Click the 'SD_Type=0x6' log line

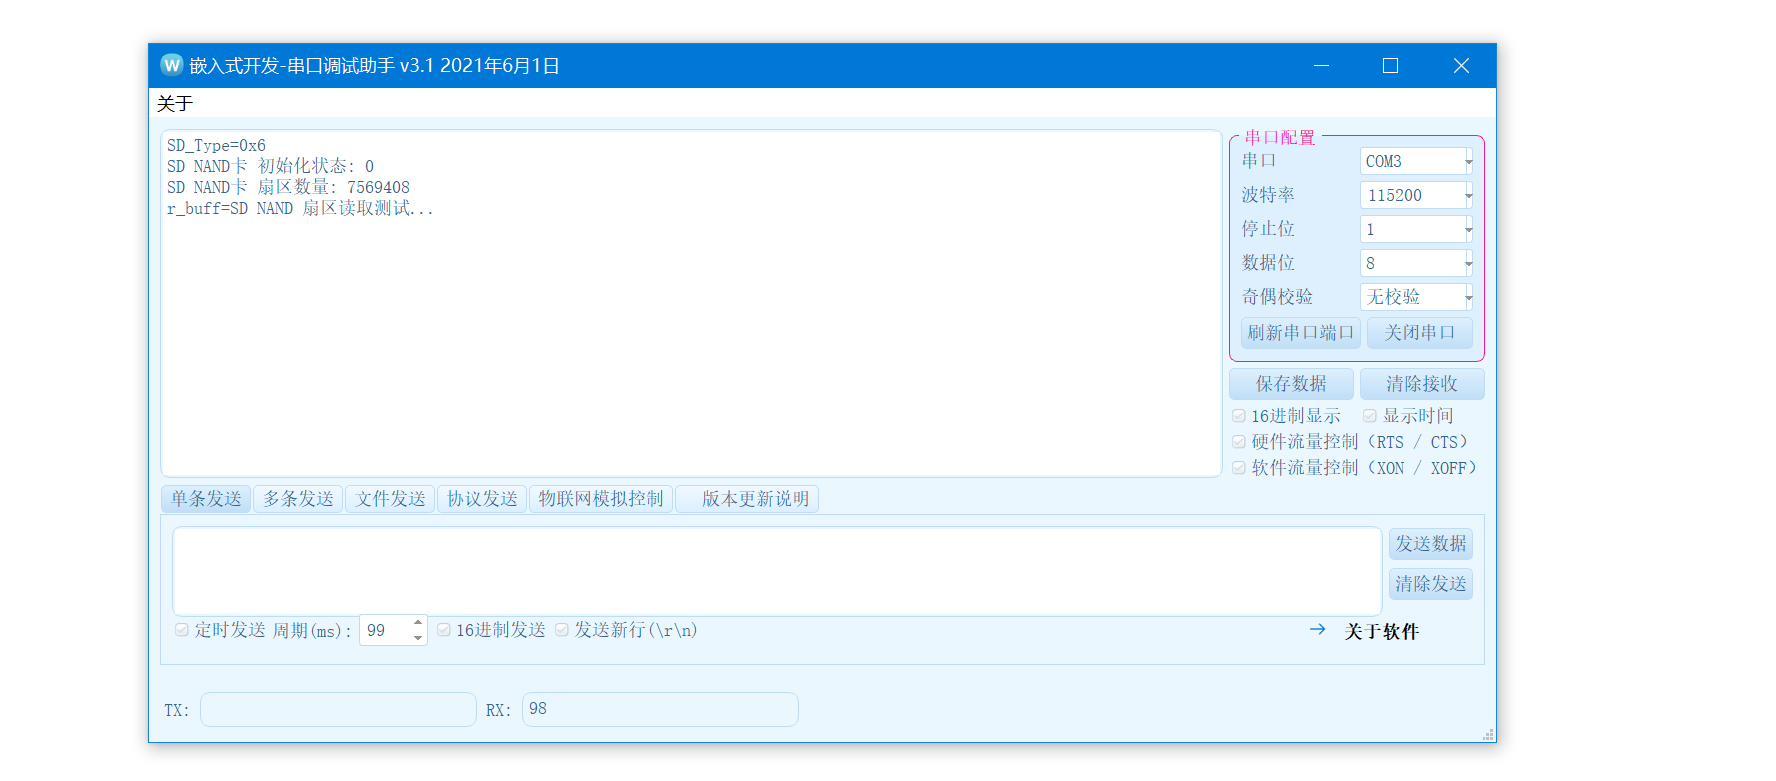coord(216,145)
